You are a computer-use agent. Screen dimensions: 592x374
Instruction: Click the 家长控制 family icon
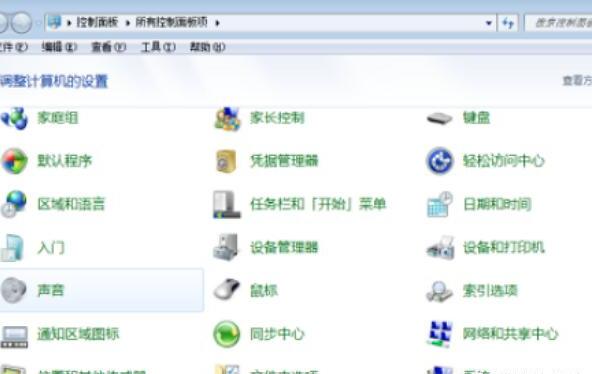227,119
